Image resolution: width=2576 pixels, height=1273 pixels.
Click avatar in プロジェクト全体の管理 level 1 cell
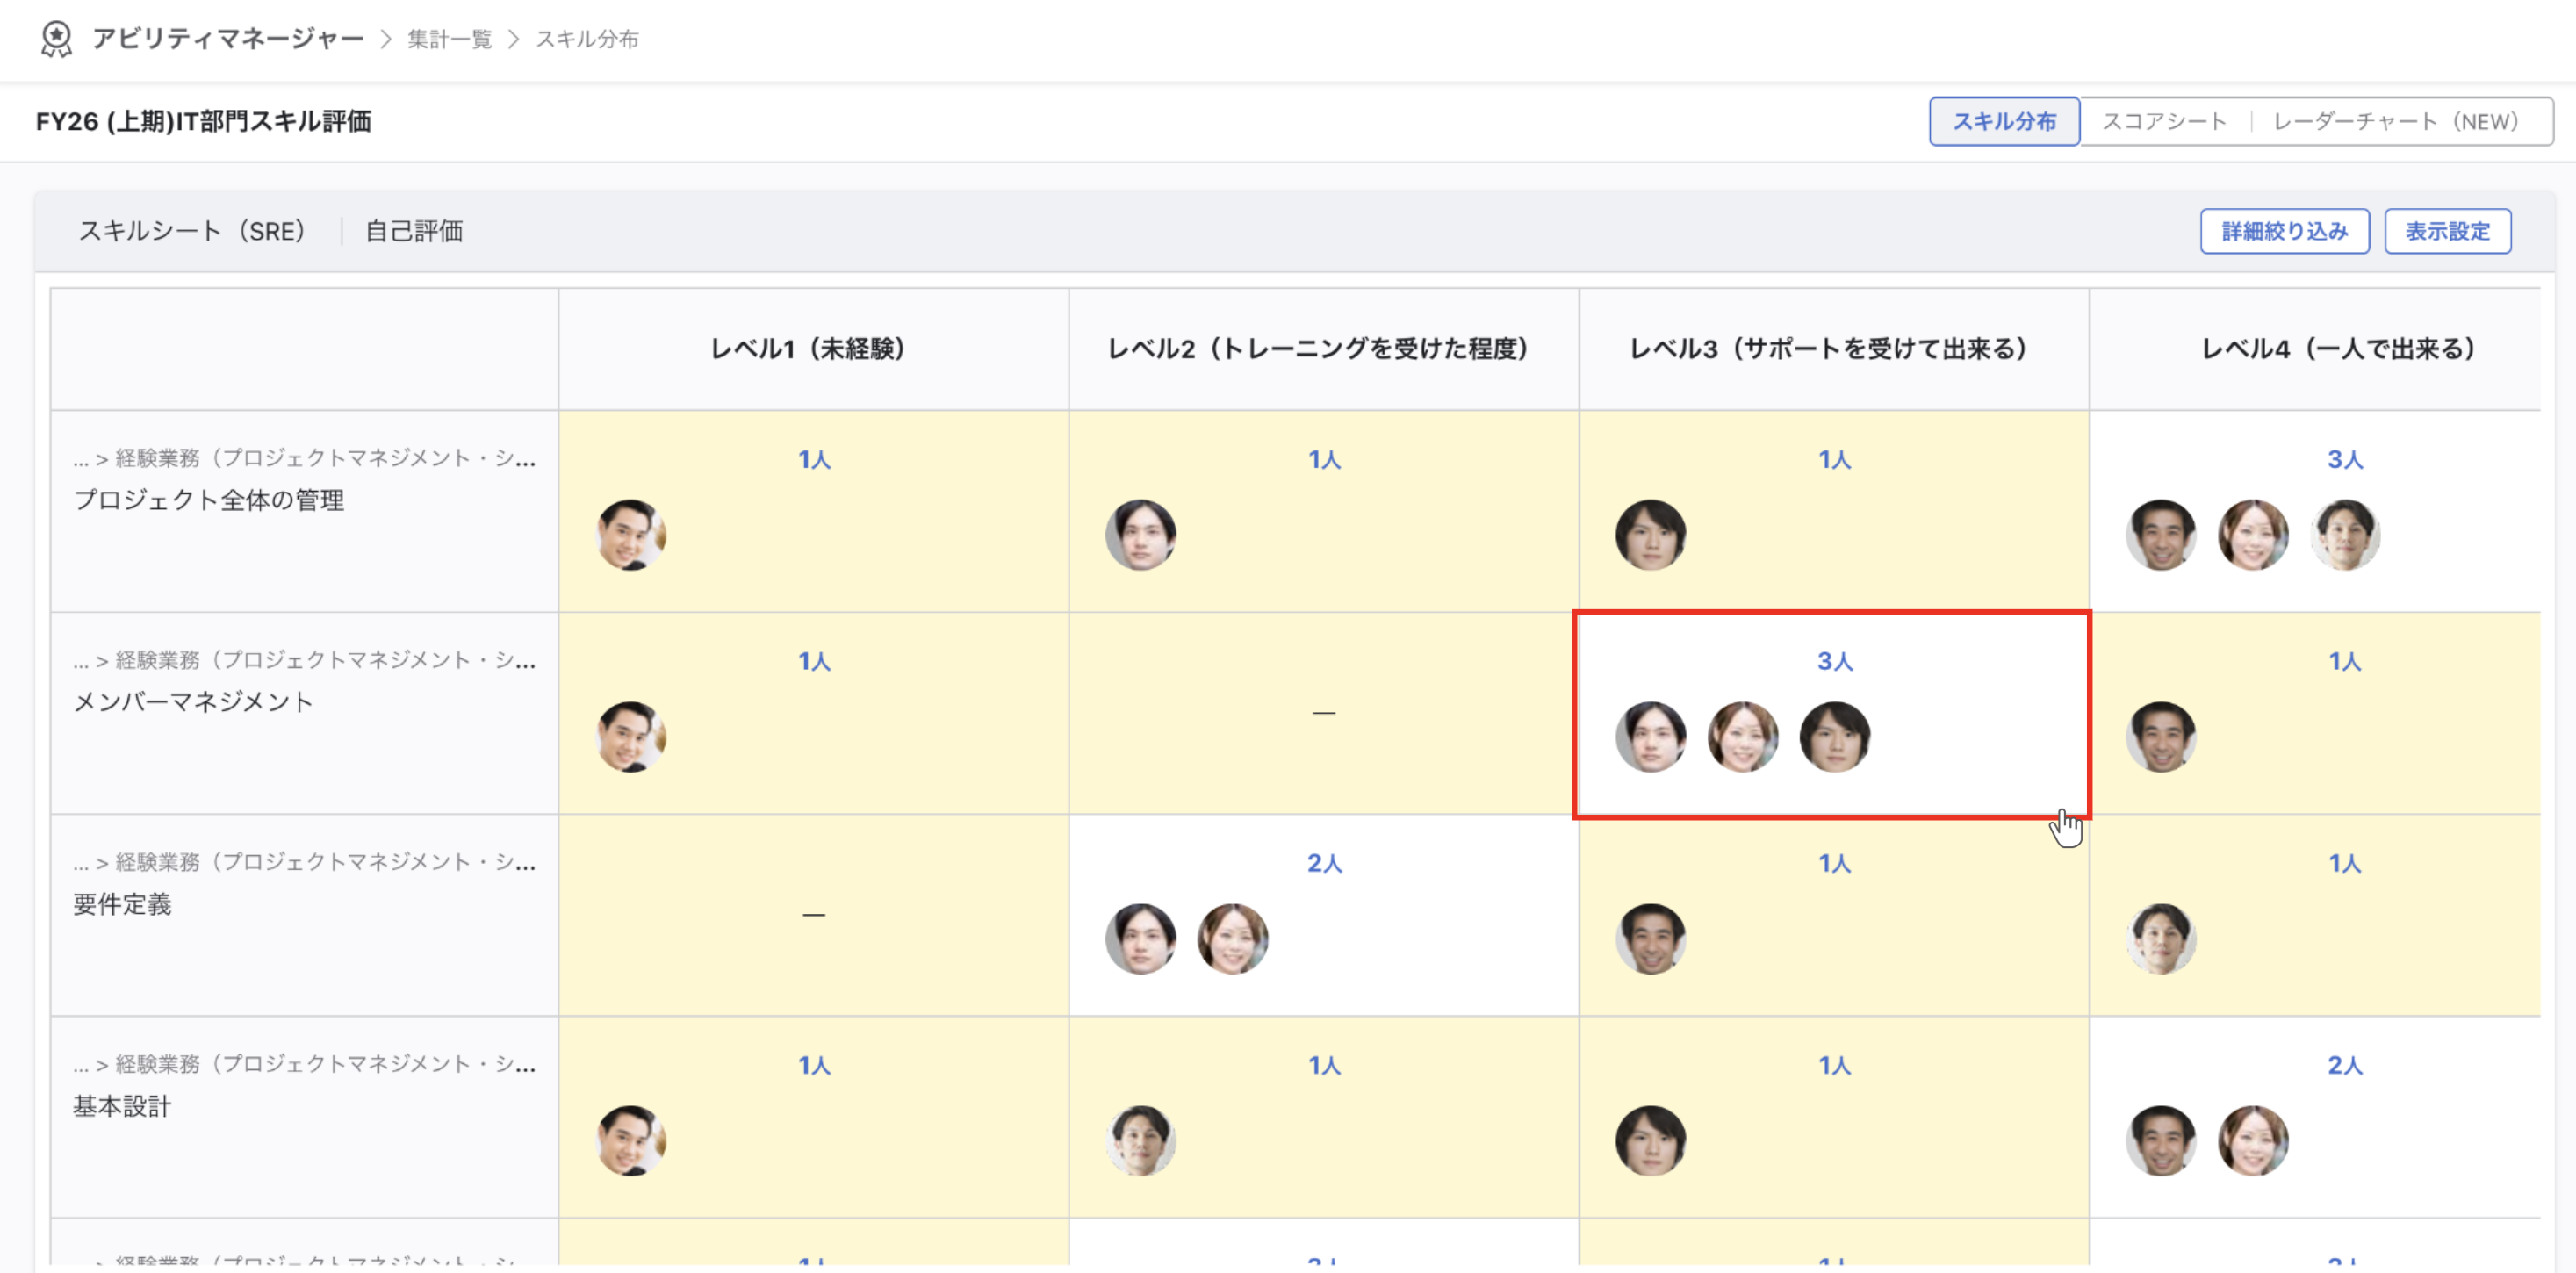(631, 535)
